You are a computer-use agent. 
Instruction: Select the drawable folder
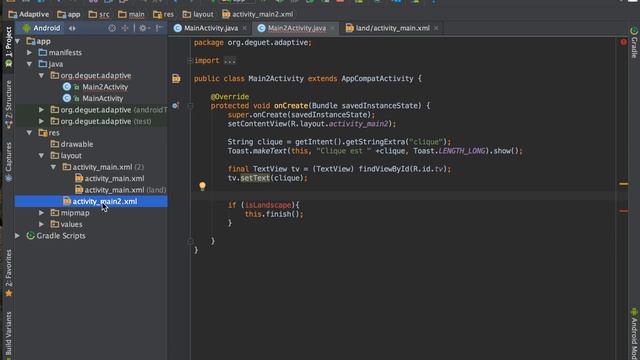[77, 144]
